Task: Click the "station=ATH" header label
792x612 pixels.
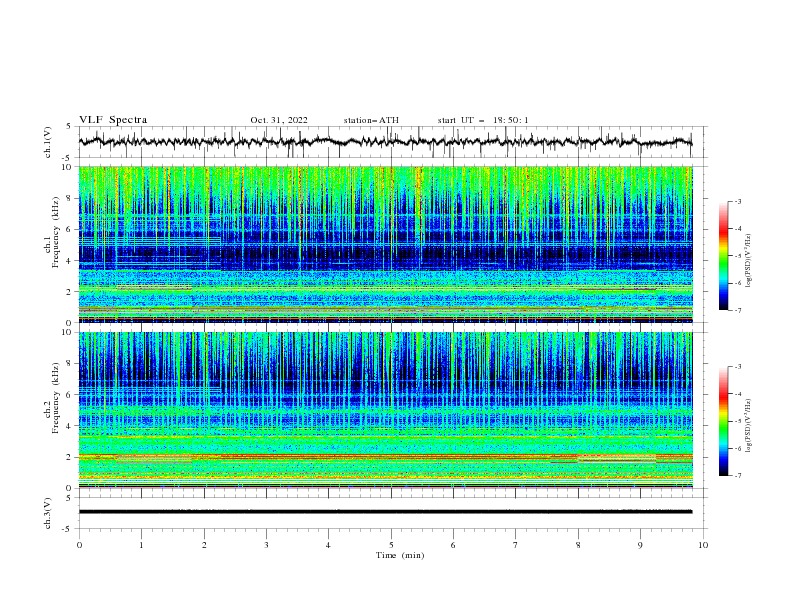Action: (x=371, y=120)
